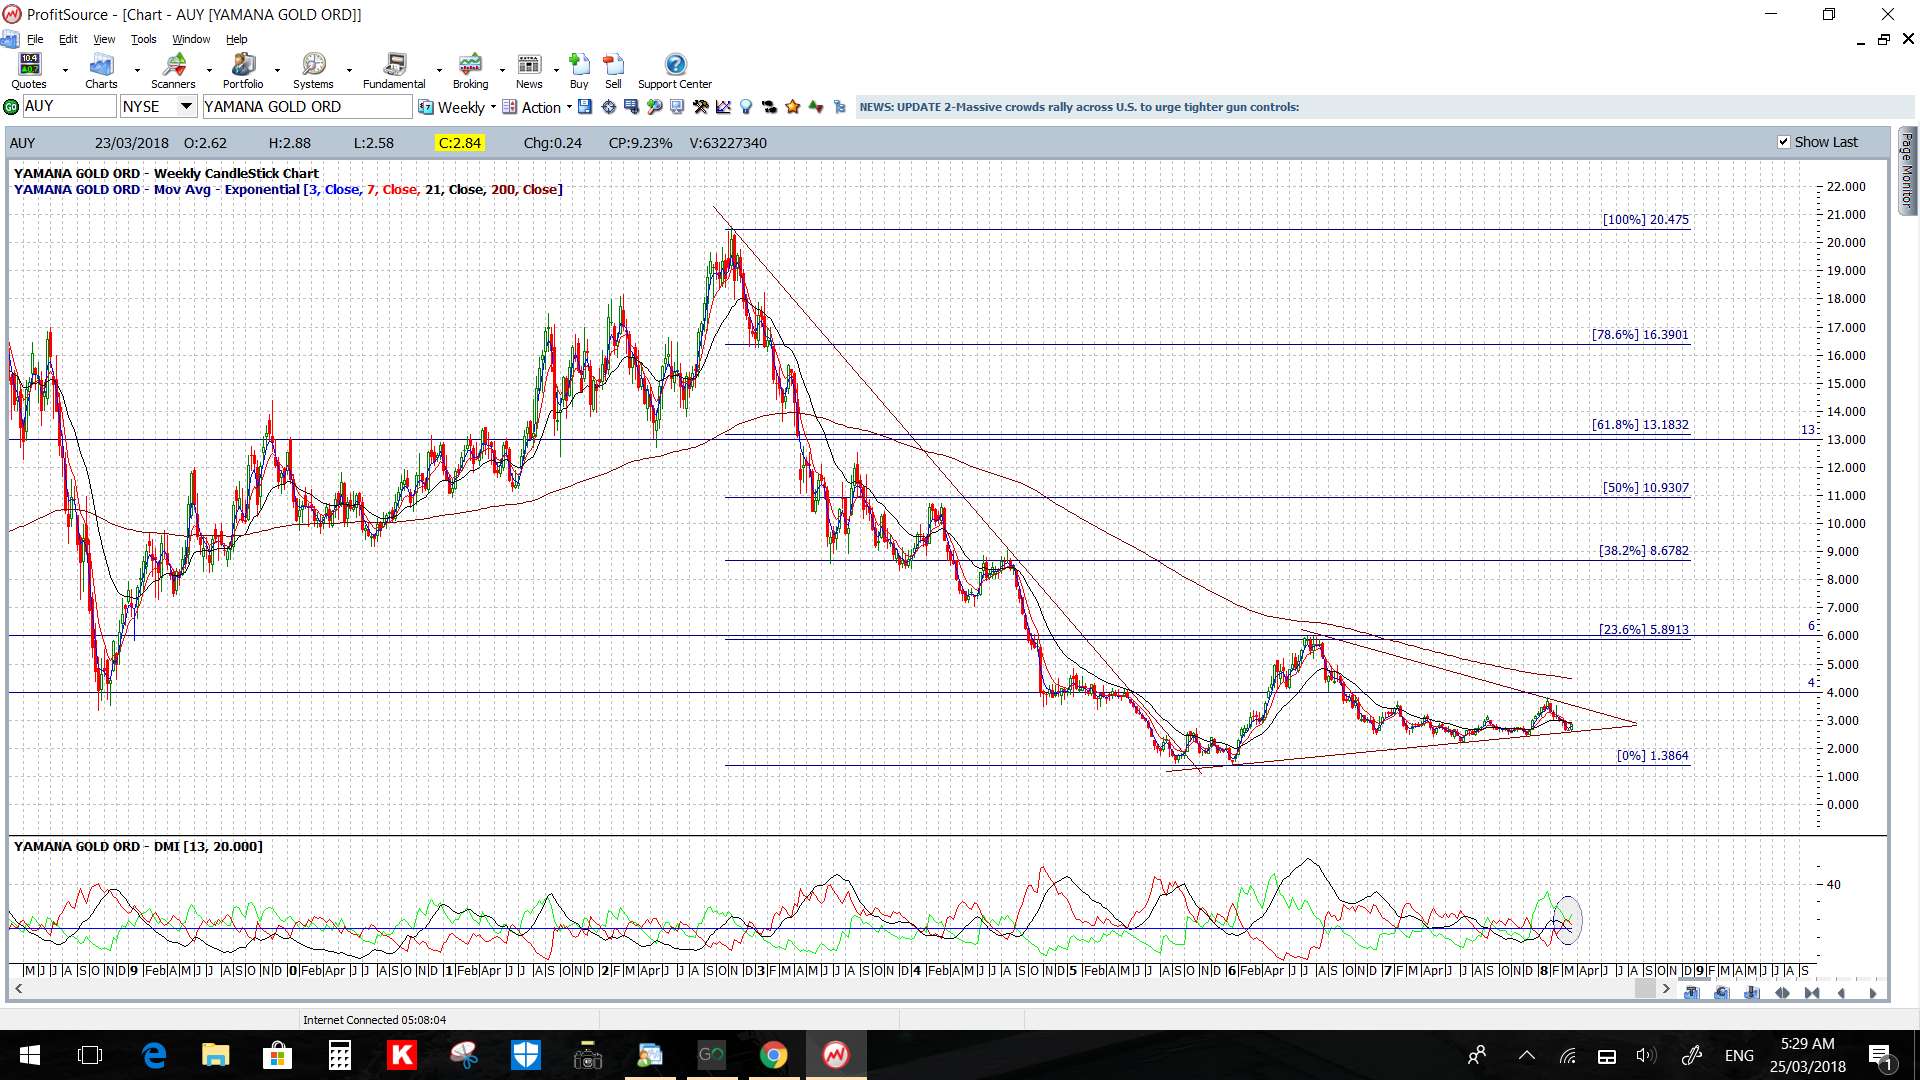This screenshot has height=1080, width=1920.
Task: Click the 0% 1.3864 Fibonacci label
Action: (1652, 755)
